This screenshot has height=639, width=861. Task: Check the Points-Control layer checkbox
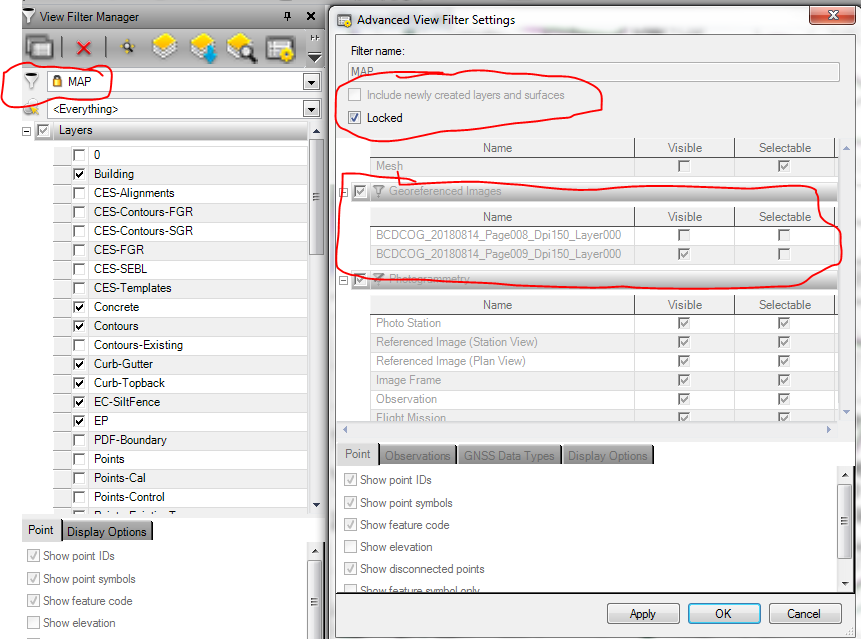79,497
